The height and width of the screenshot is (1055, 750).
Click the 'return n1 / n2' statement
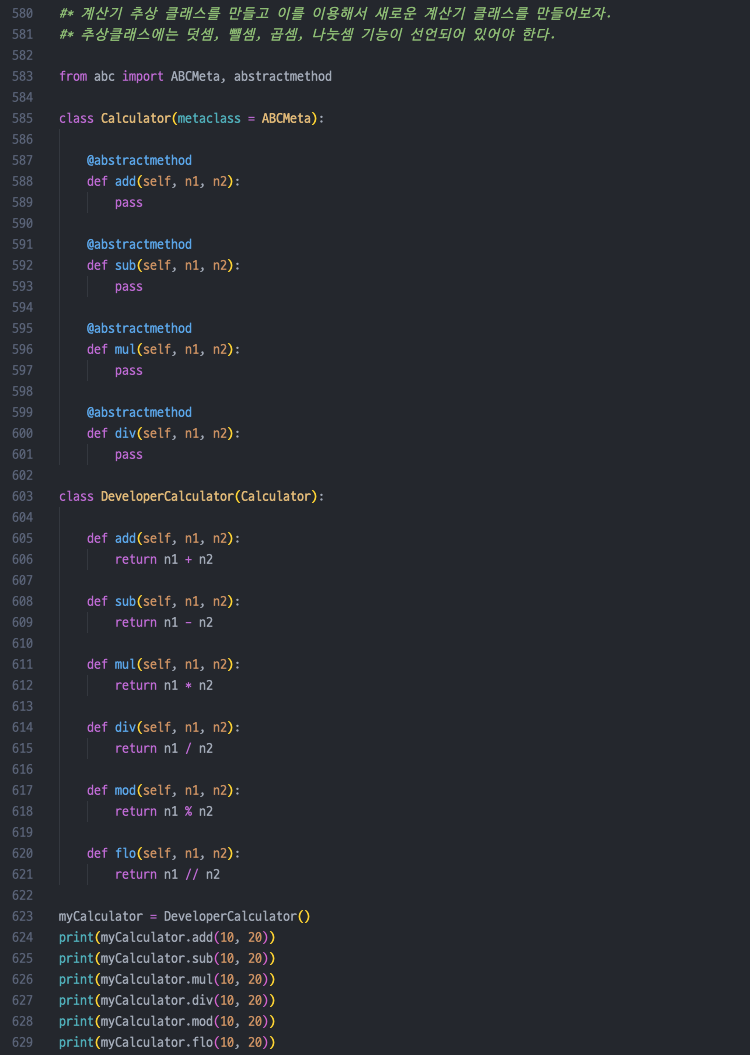(164, 748)
